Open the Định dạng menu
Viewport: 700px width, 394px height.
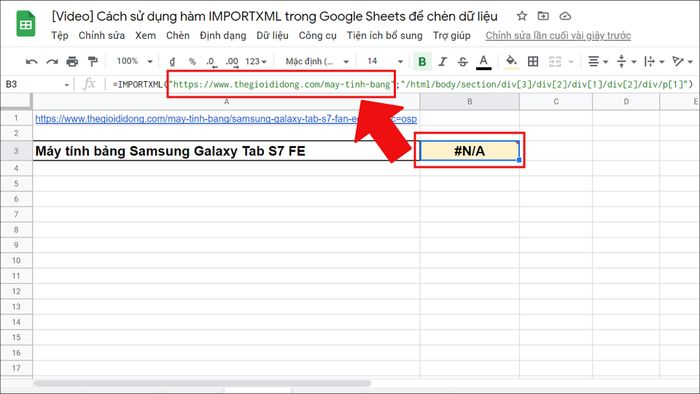coord(223,35)
